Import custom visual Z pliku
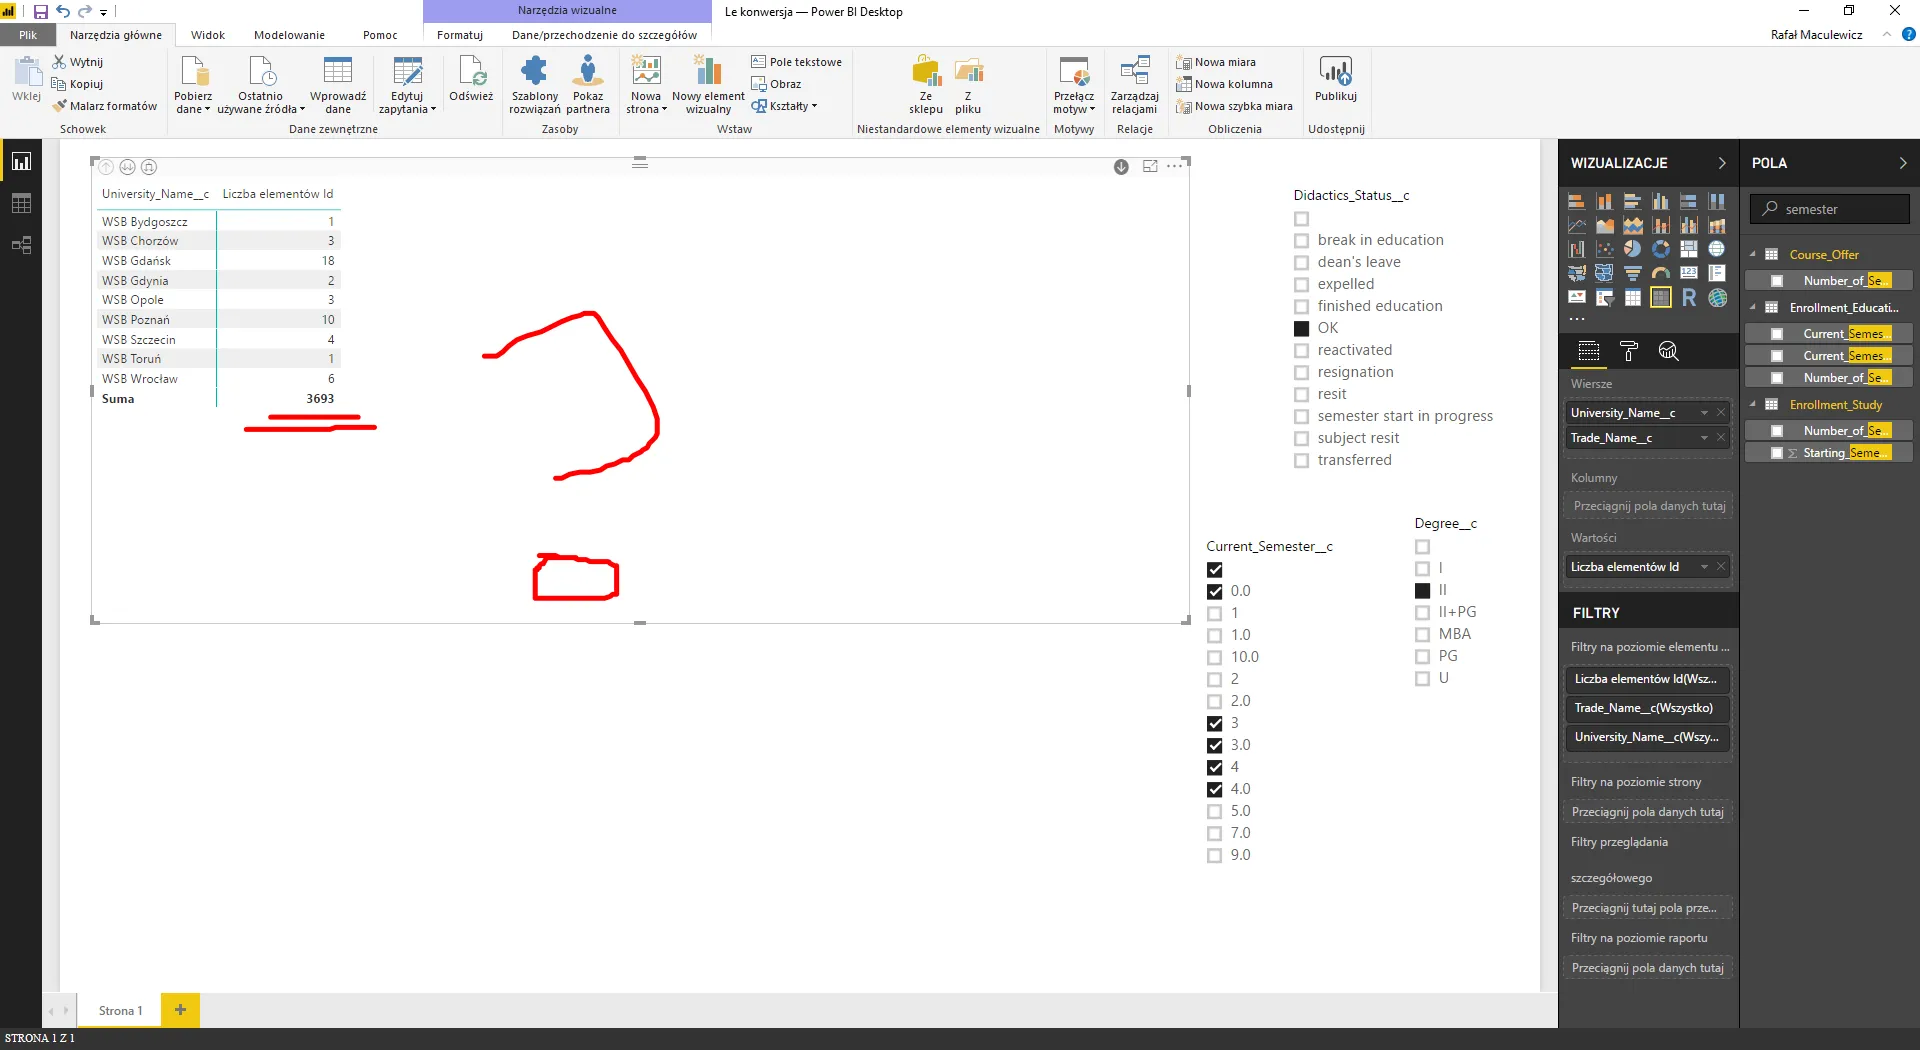This screenshot has width=1920, height=1050. click(x=968, y=85)
